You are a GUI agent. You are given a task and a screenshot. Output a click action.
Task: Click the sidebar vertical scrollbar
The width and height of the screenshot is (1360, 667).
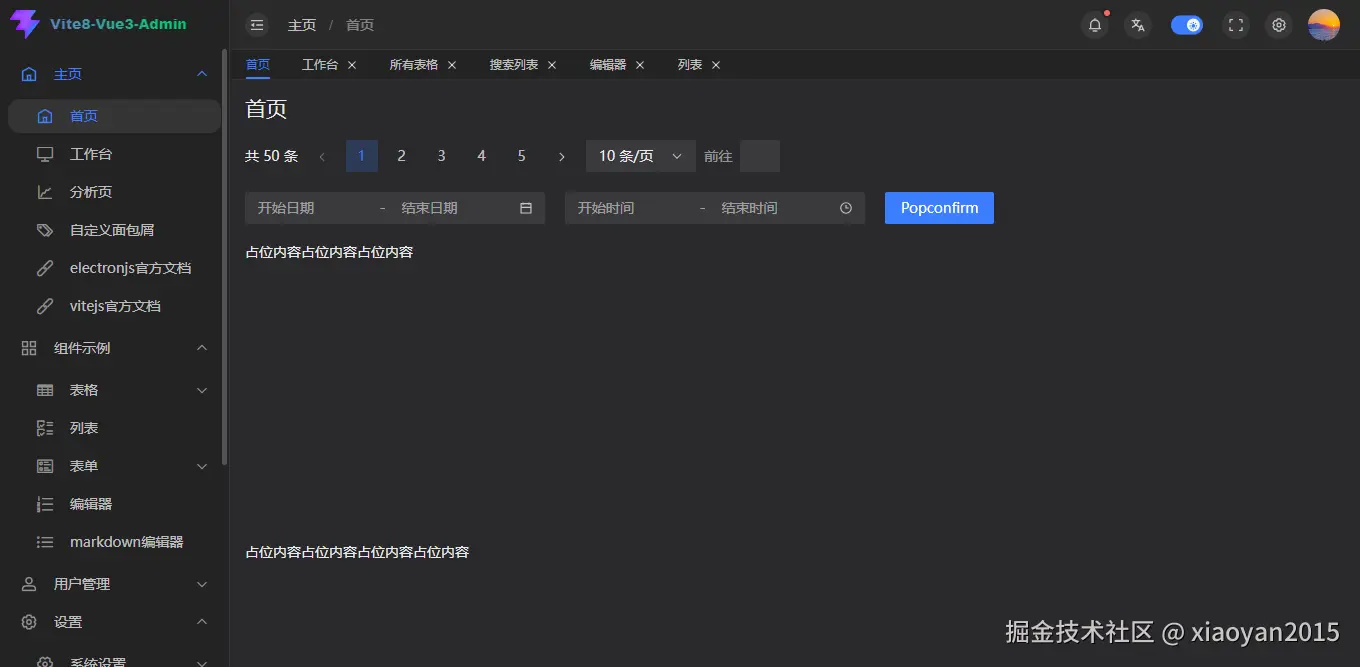[x=225, y=258]
